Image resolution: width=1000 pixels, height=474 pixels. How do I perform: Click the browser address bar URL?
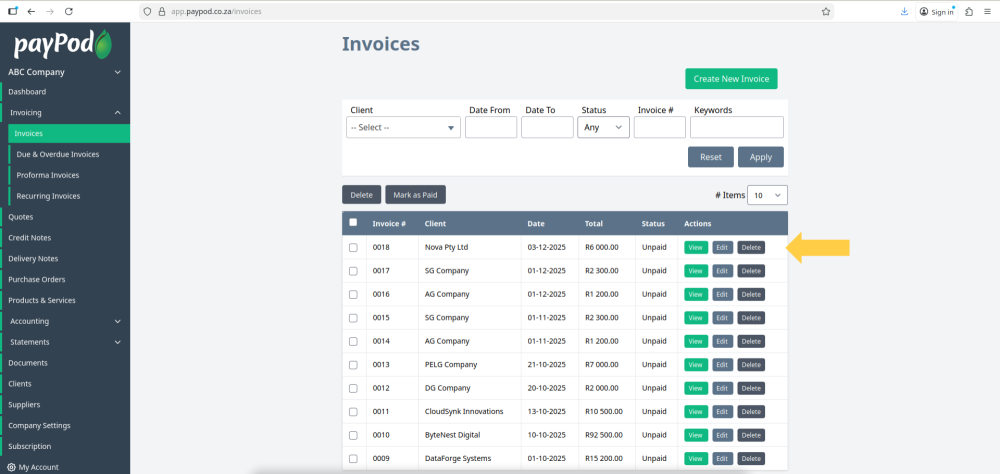coord(216,11)
